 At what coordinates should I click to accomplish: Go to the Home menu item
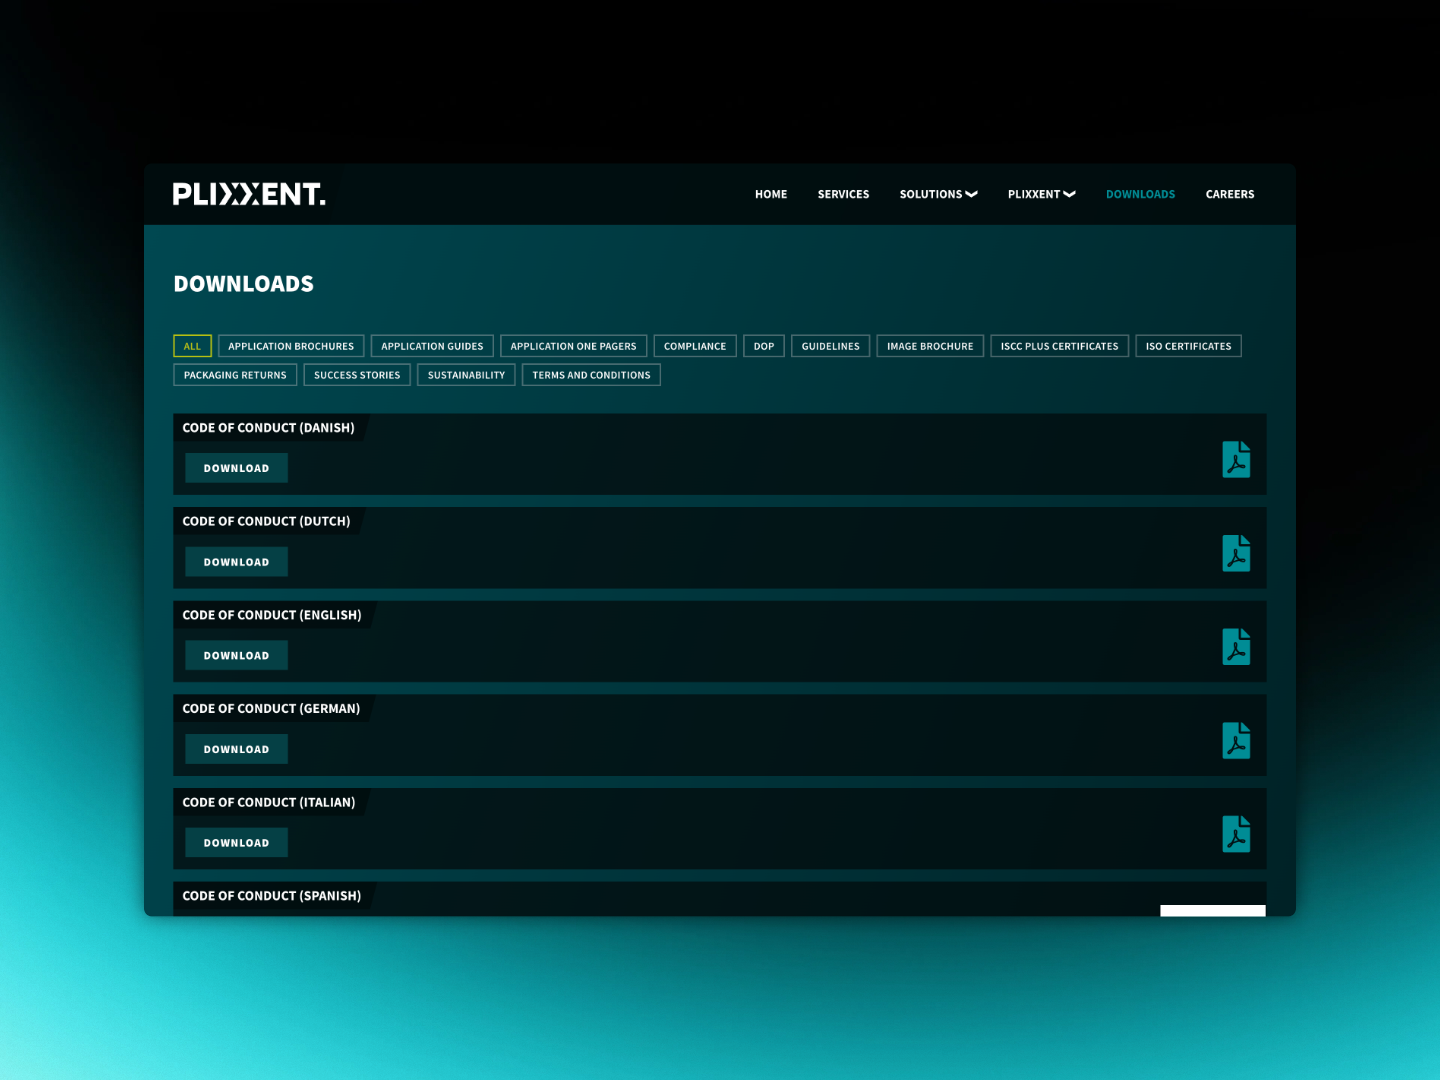point(771,194)
